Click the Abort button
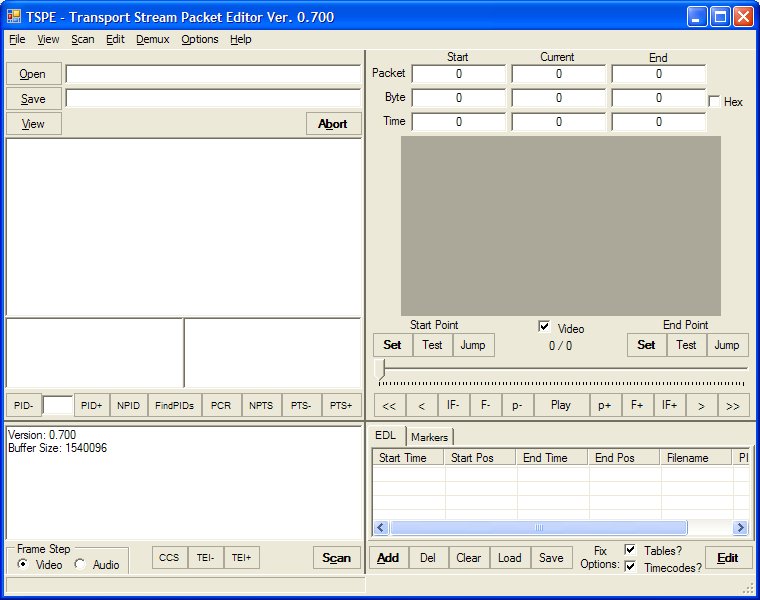760x600 pixels. tap(333, 124)
